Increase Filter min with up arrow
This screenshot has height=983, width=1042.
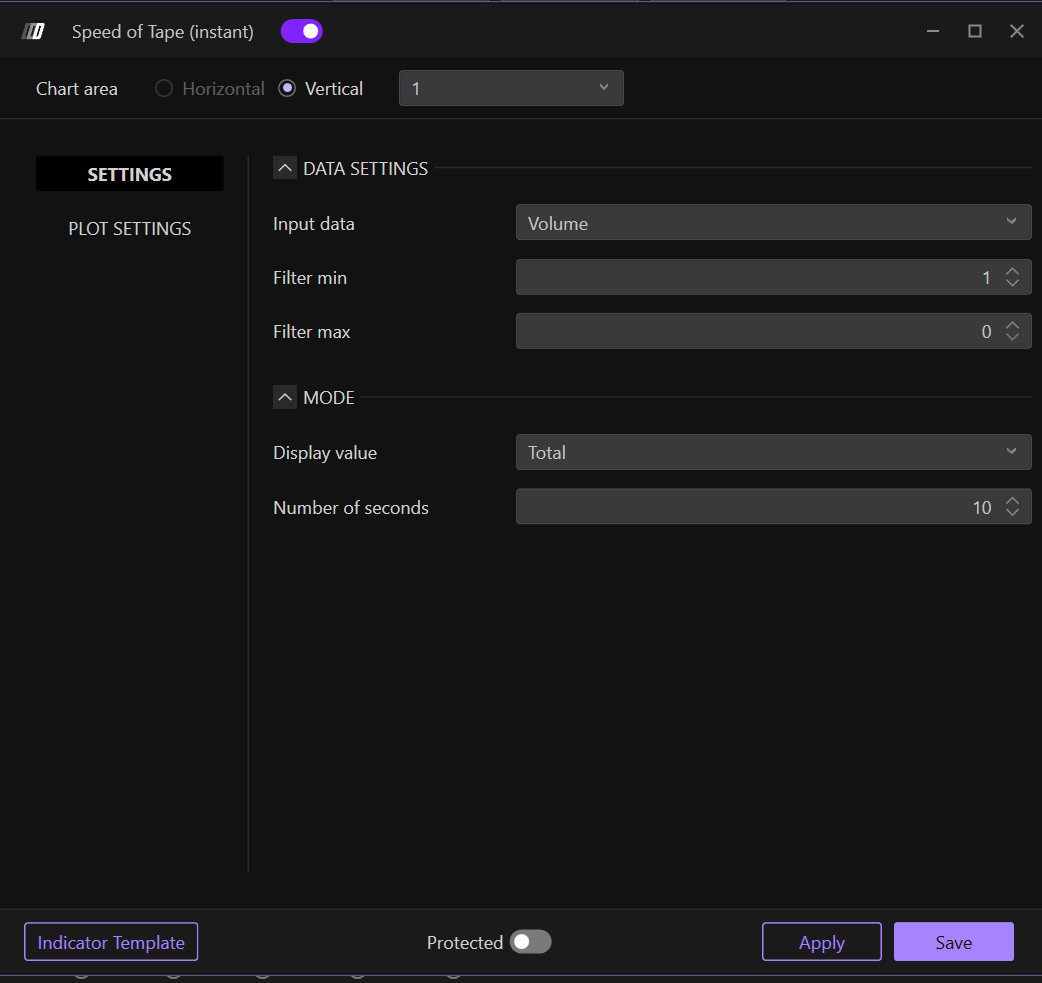point(1012,272)
